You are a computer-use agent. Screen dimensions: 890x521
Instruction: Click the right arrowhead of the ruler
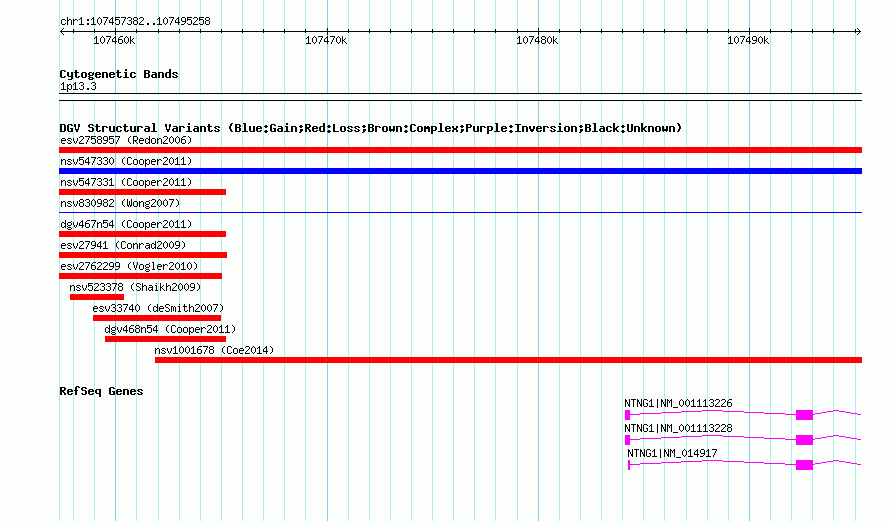click(858, 31)
